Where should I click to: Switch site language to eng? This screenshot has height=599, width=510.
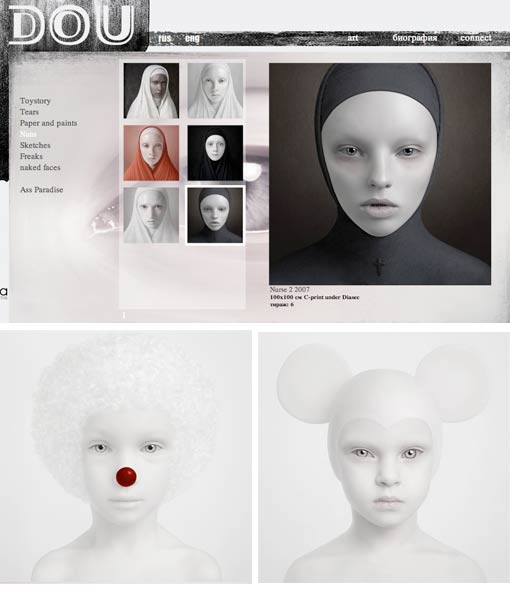192,38
